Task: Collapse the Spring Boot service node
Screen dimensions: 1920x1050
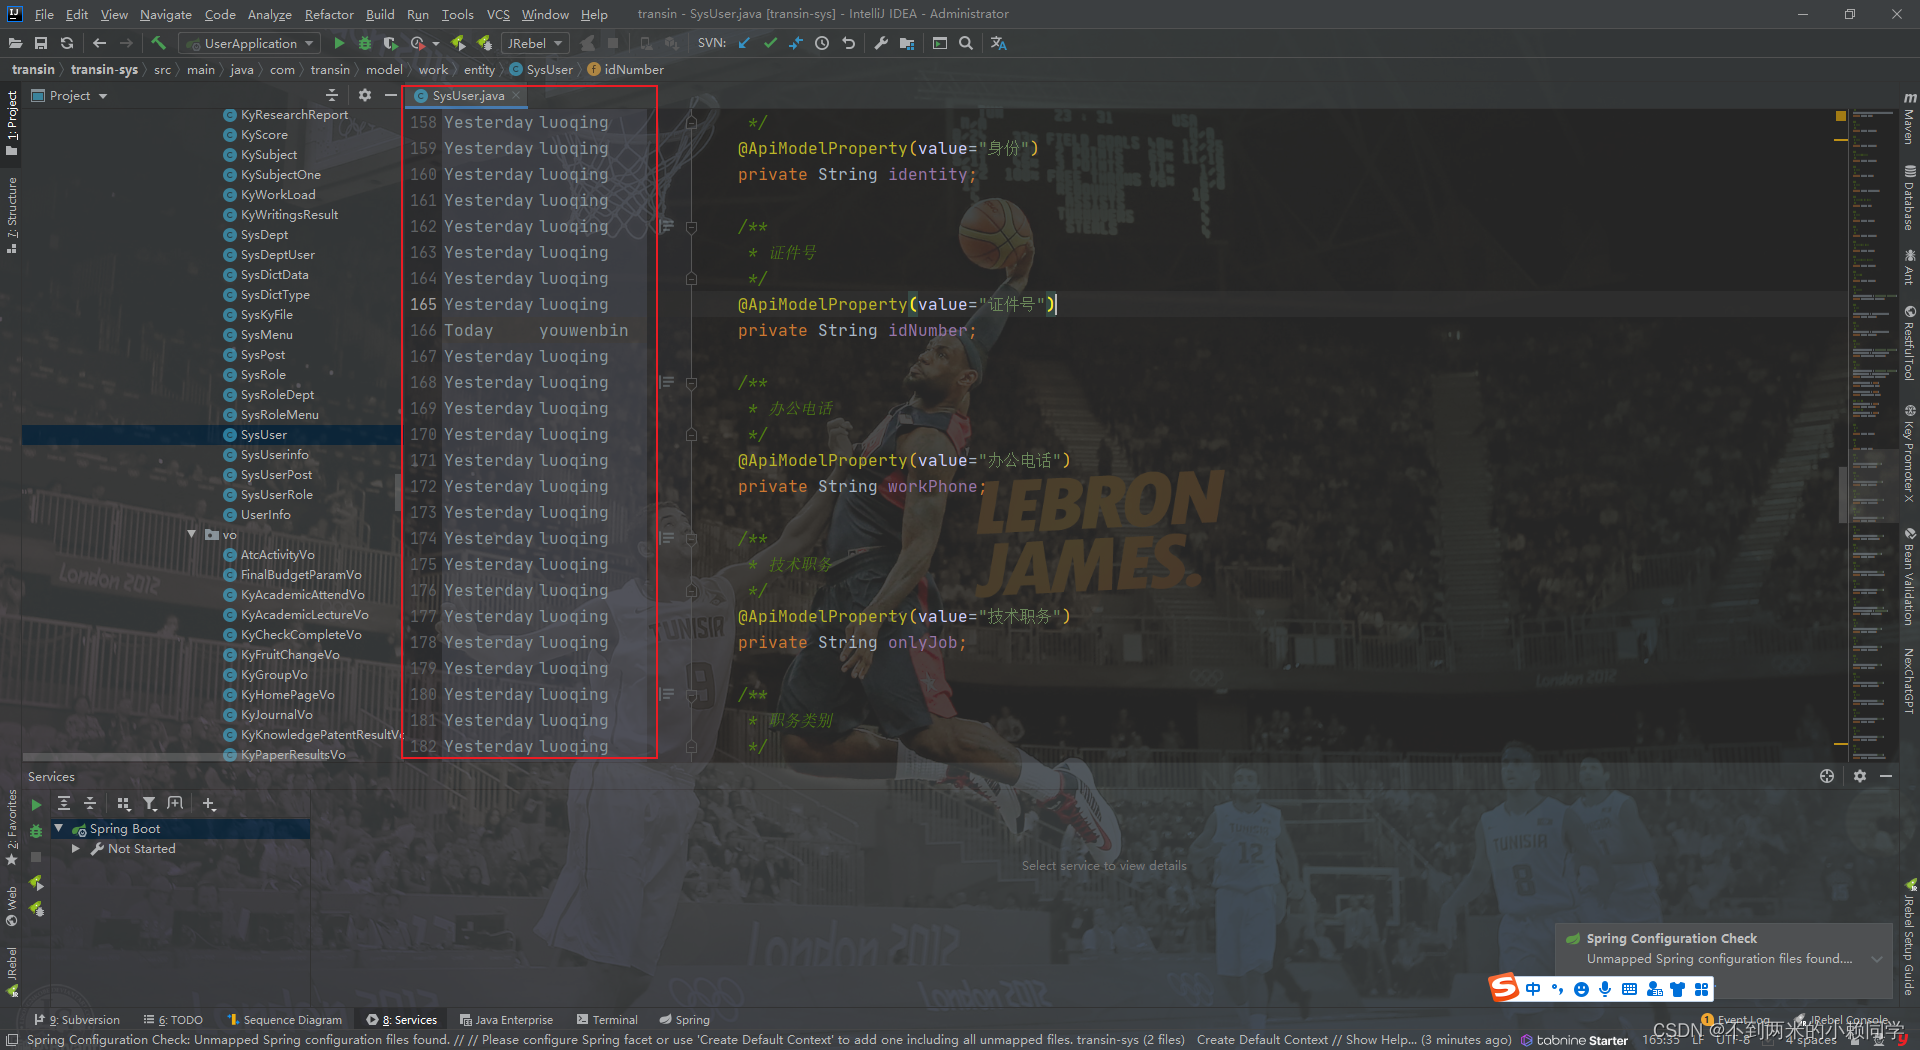Action: (58, 828)
